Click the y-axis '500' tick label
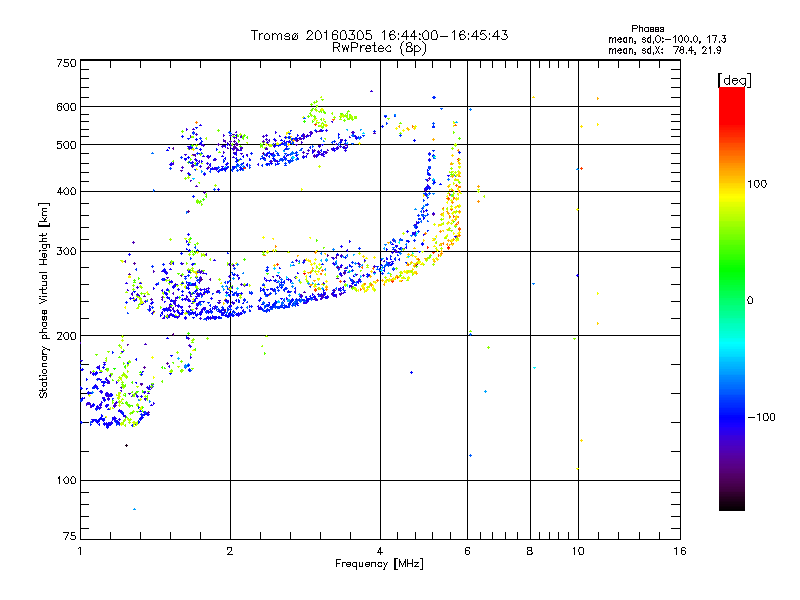Viewport: 800px width, 600px height. [x=67, y=145]
